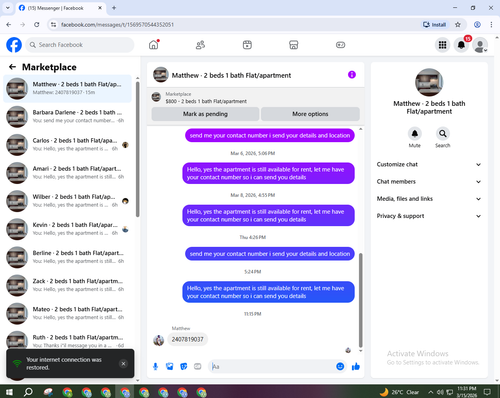
Task: Search in conversation via magnifier icon
Action: pos(443,134)
